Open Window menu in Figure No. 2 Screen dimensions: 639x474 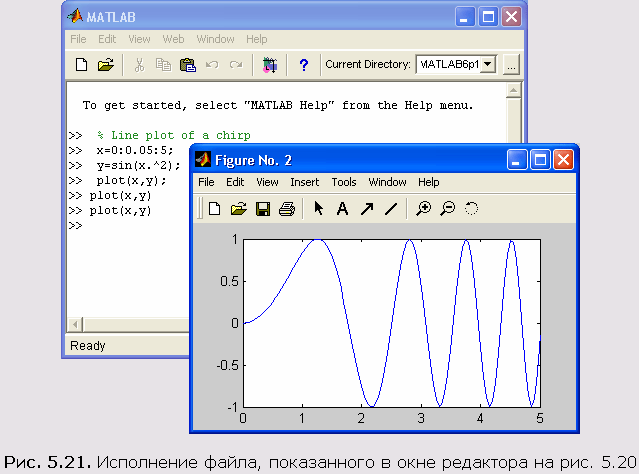(388, 182)
